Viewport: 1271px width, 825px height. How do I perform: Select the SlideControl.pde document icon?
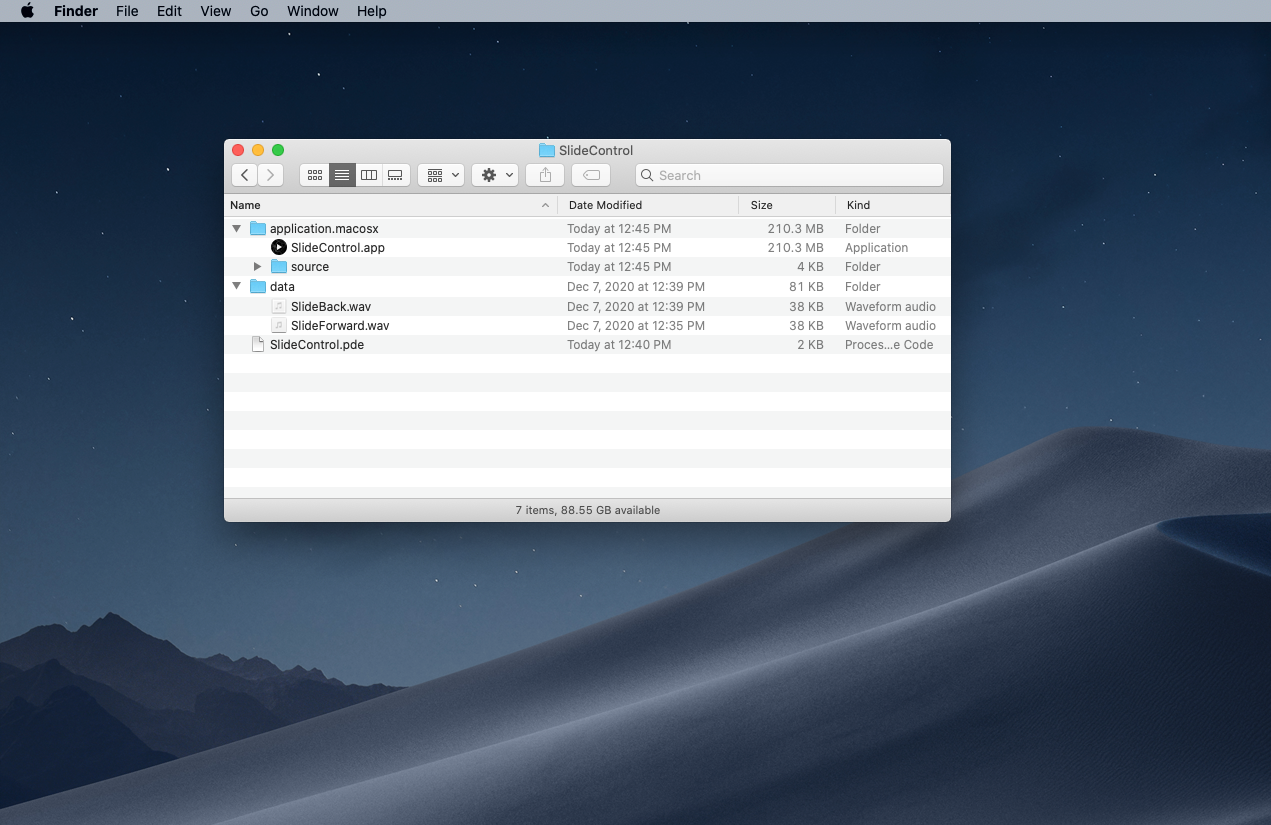[258, 345]
